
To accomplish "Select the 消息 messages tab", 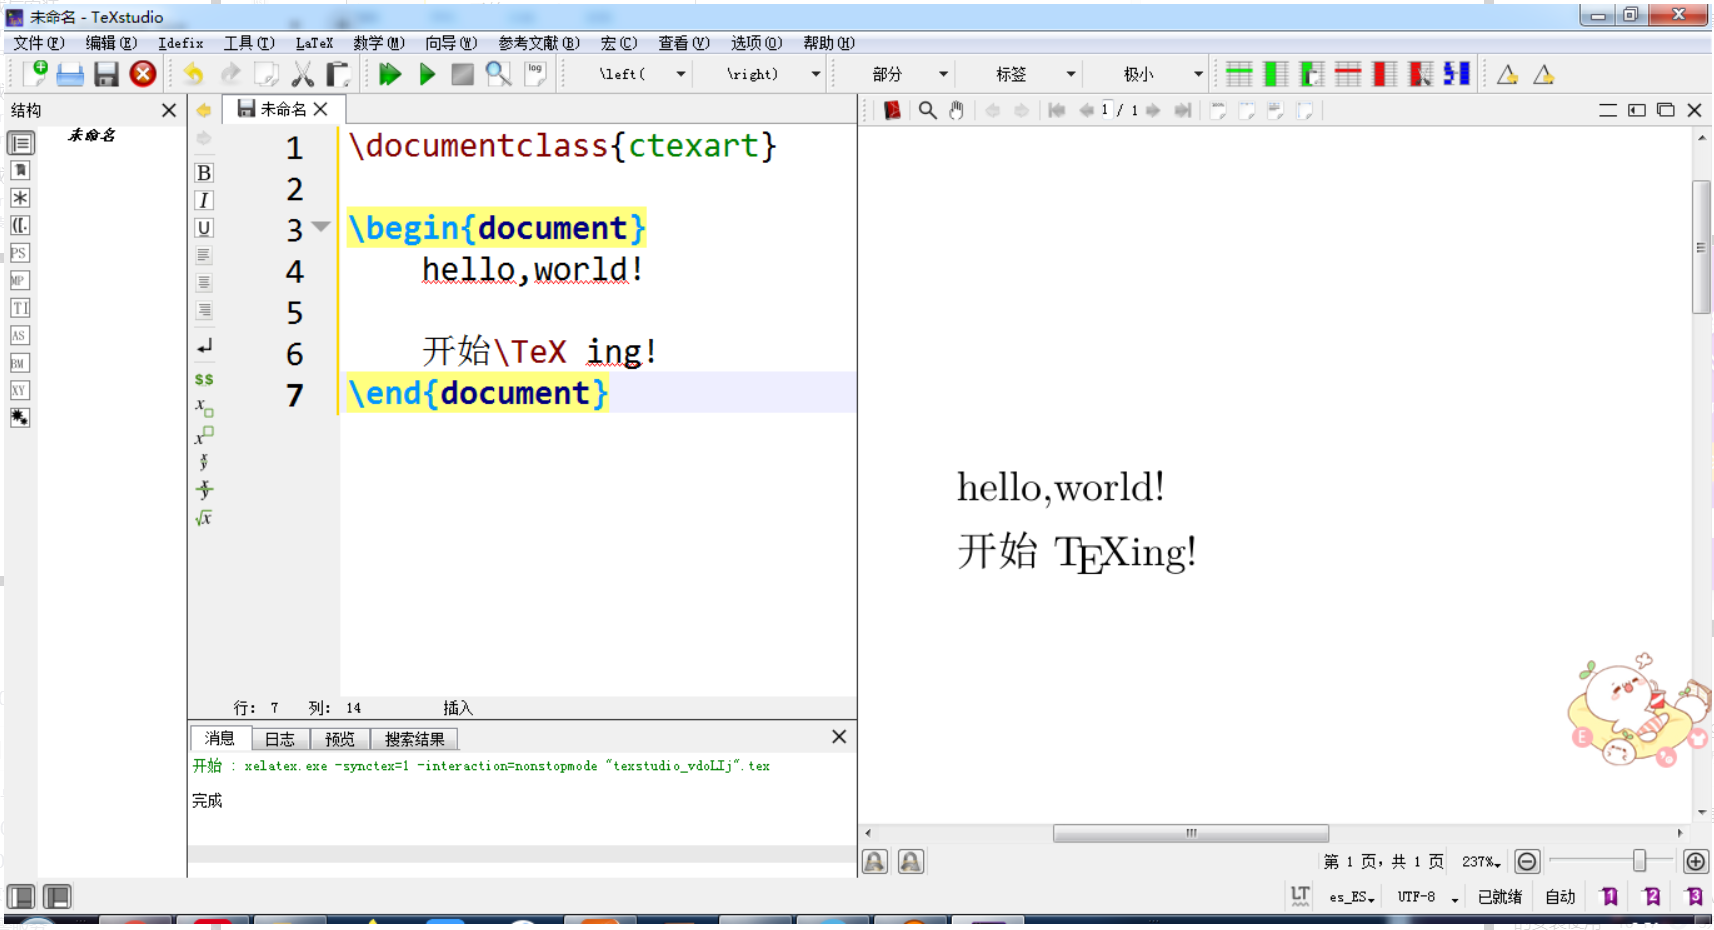I will point(220,738).
